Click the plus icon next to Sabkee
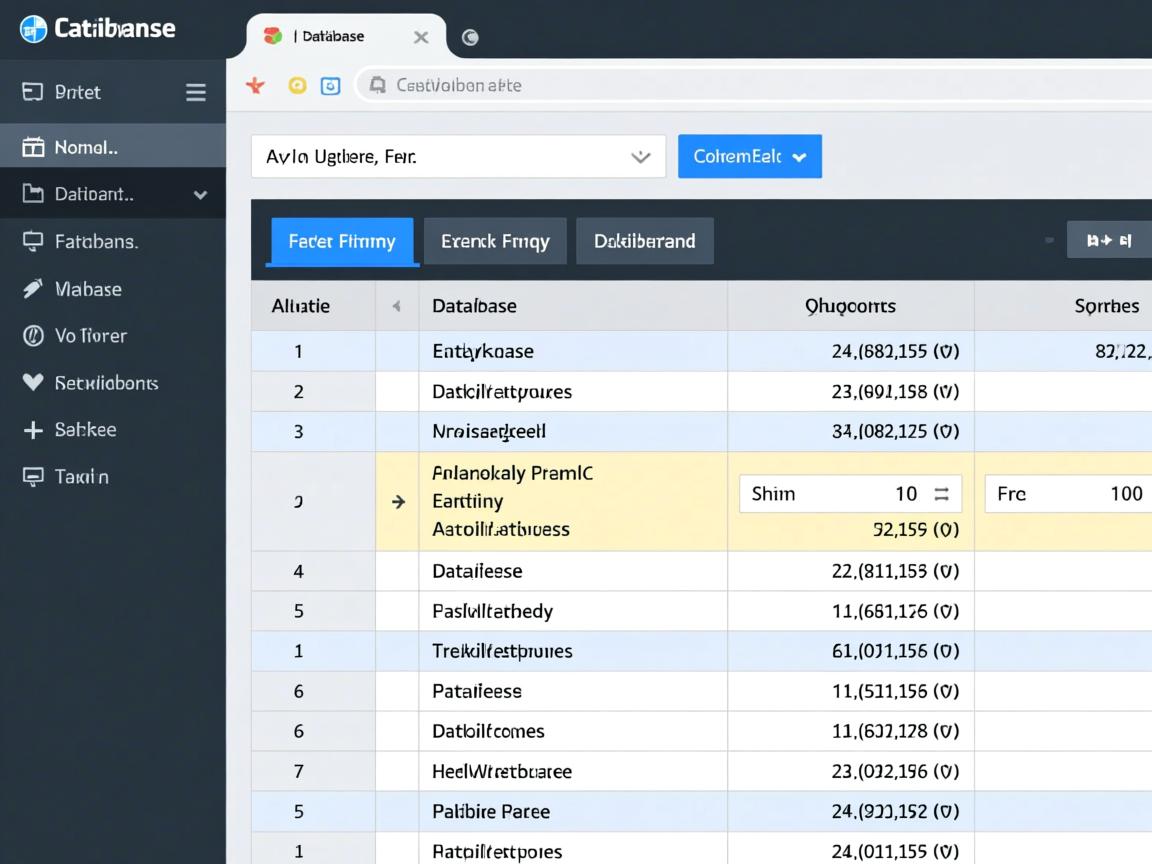Image resolution: width=1152 pixels, height=864 pixels. pos(33,430)
